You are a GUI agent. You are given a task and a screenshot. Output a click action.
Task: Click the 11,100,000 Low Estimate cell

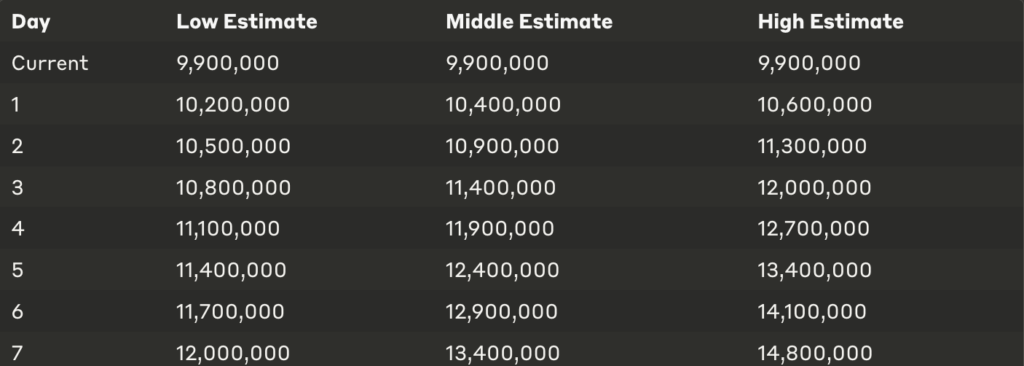tap(228, 229)
